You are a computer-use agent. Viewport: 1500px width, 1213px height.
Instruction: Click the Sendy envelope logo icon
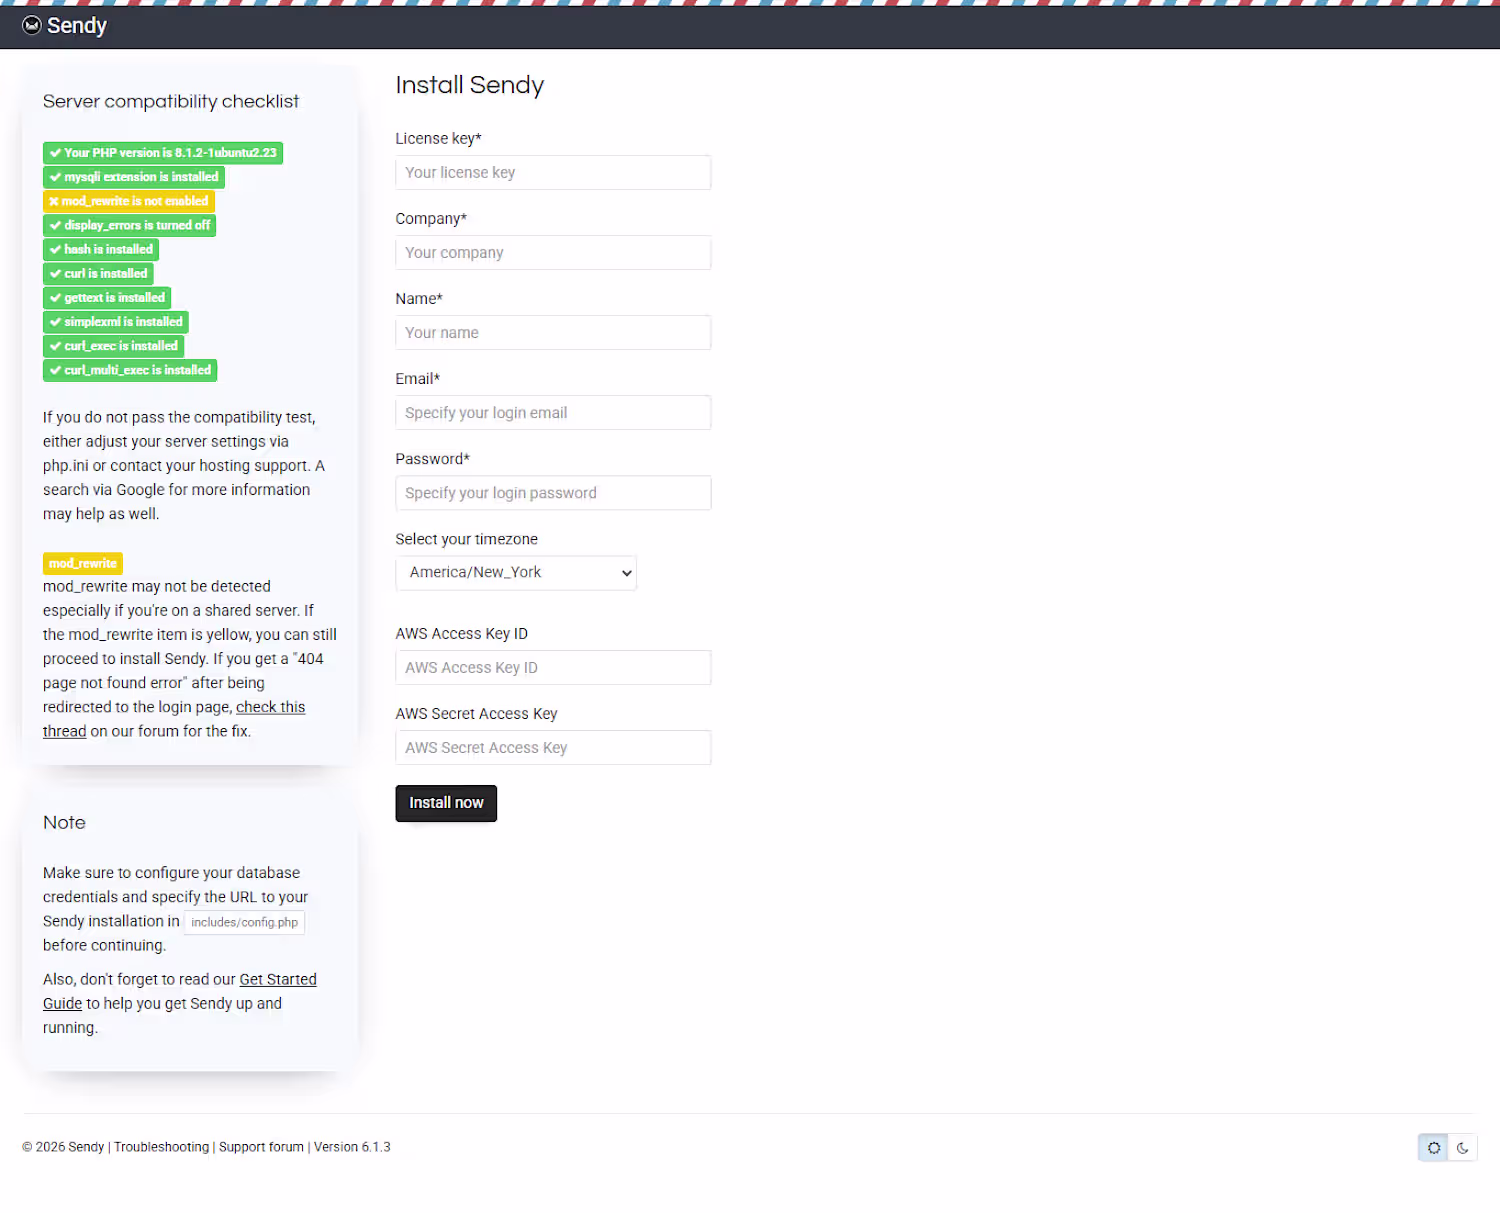tap(32, 25)
